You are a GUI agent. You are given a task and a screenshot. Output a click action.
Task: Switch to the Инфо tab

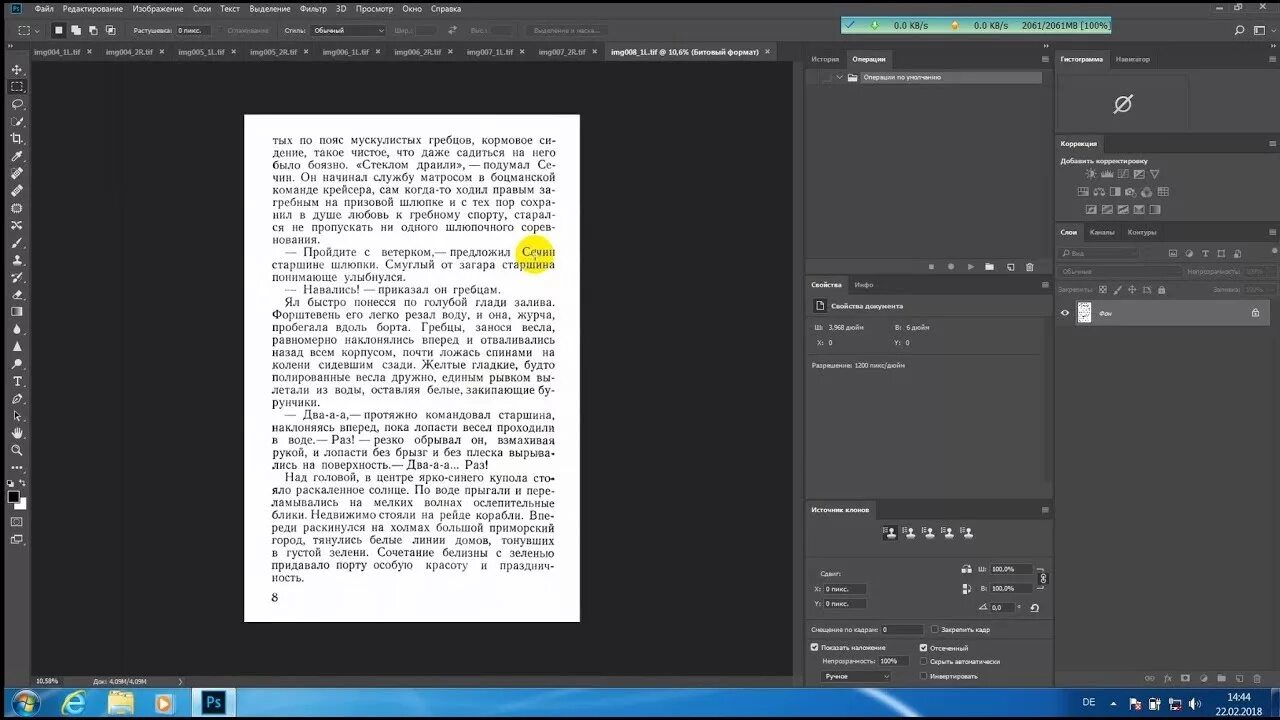pos(863,285)
